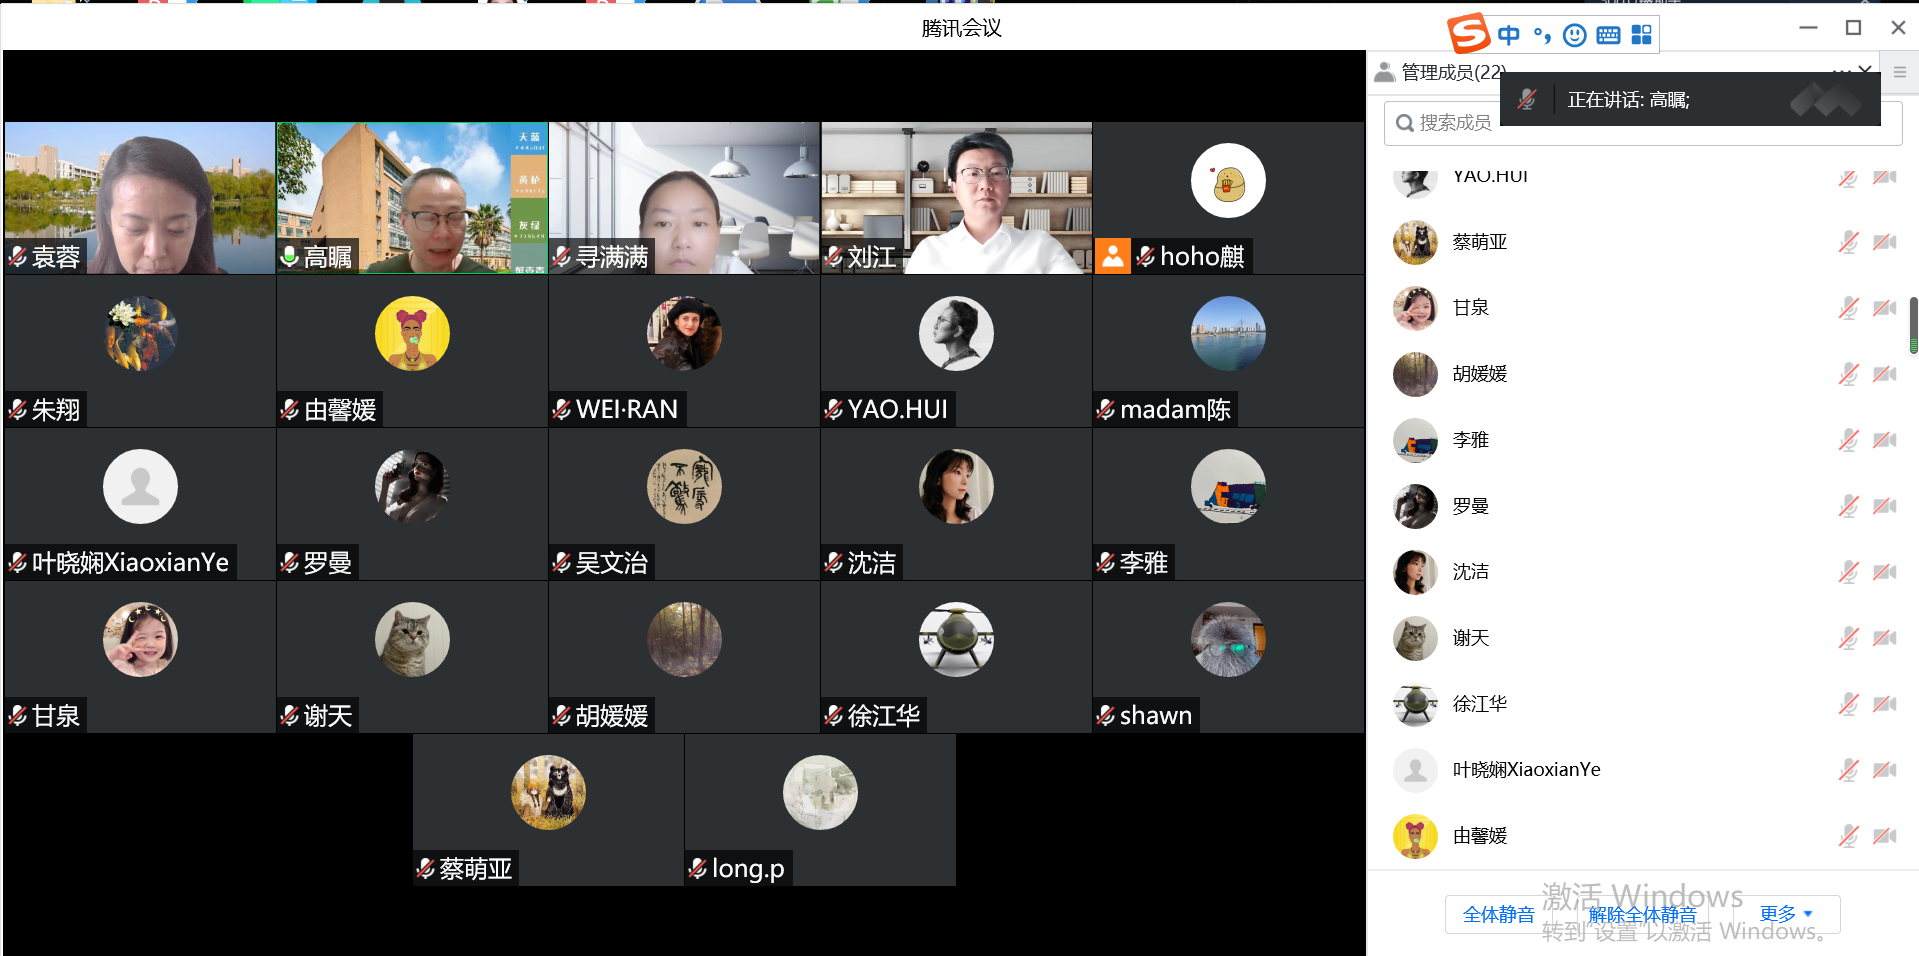Toggle Sogou punctuation mode icon
Screen dimensions: 1919x956
(x=1542, y=35)
